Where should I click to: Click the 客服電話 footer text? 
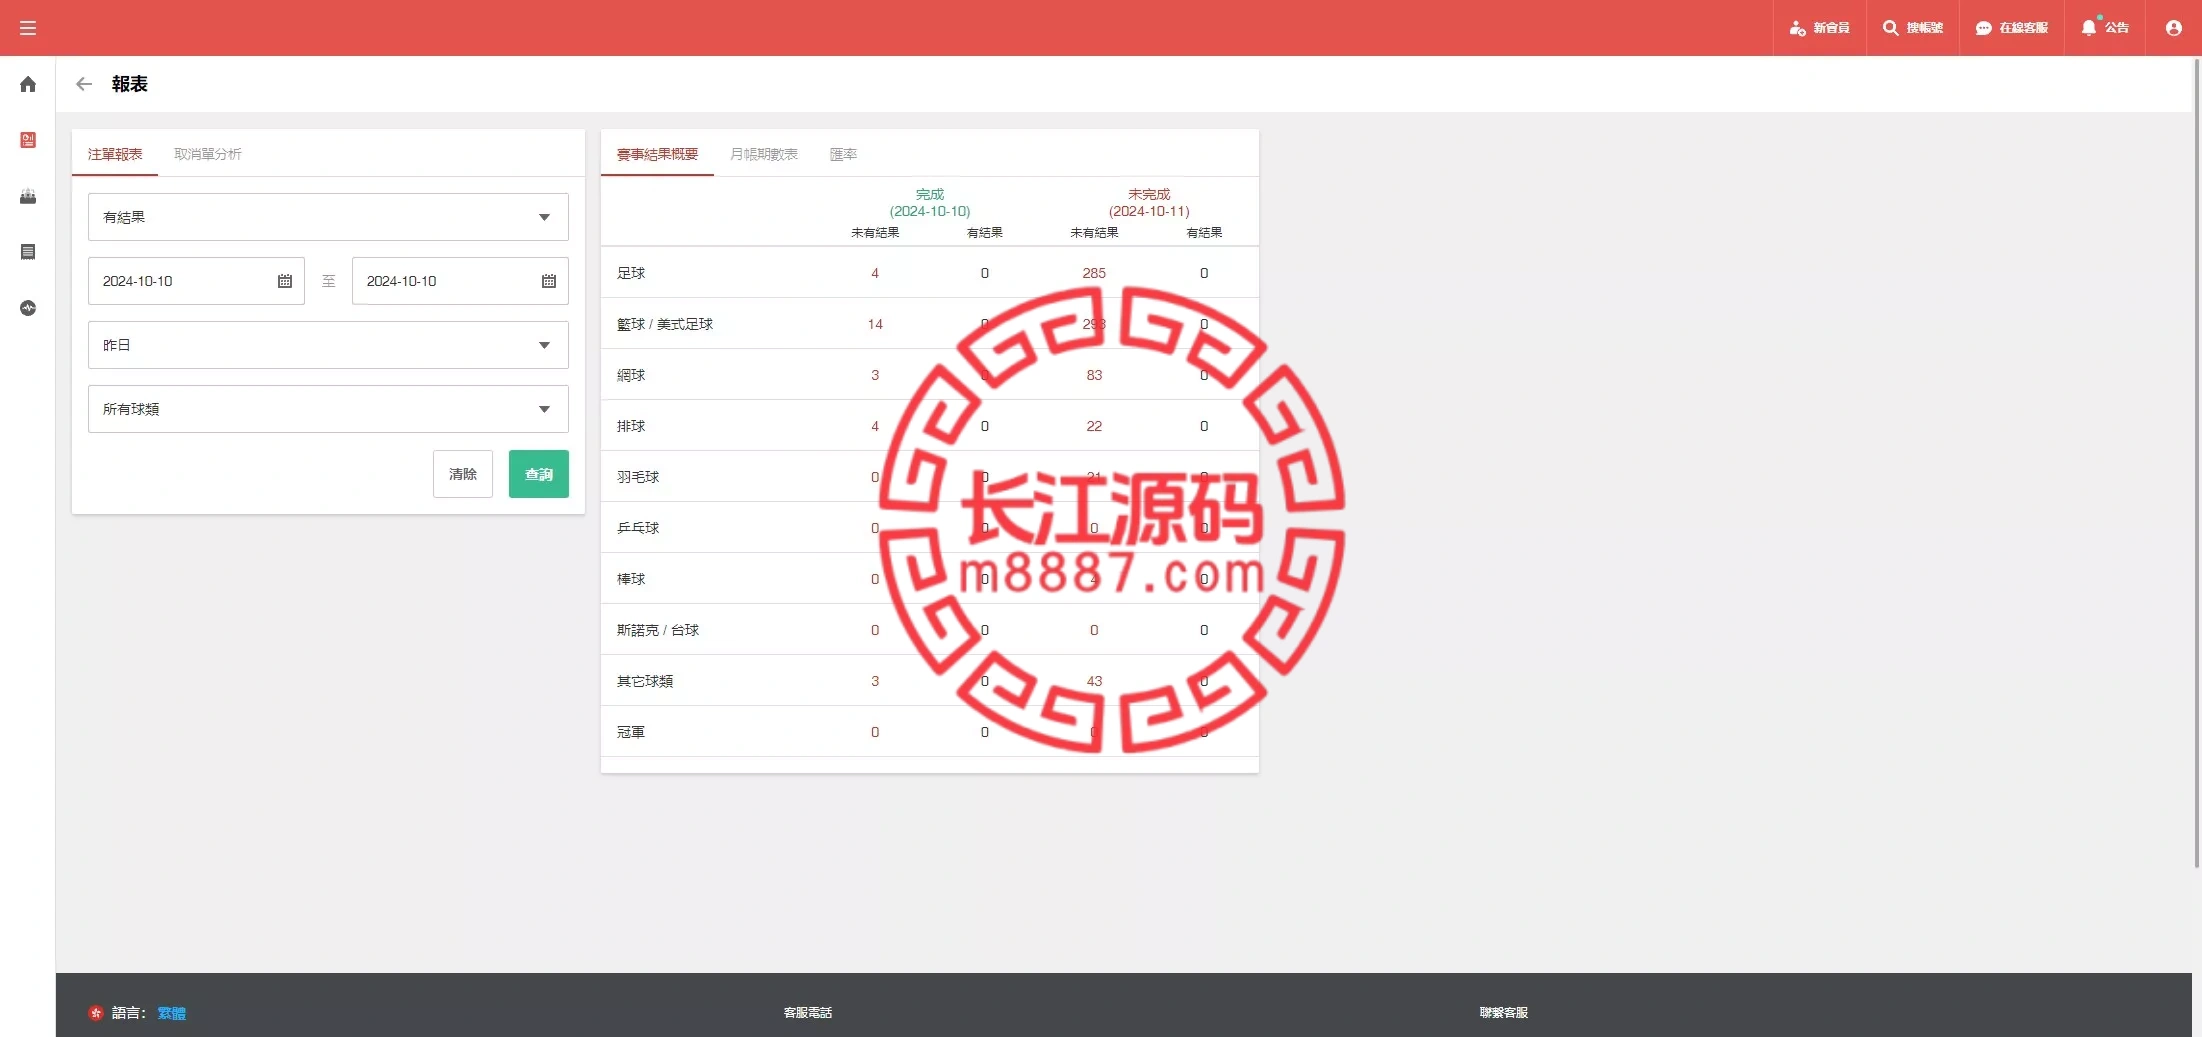(808, 1013)
